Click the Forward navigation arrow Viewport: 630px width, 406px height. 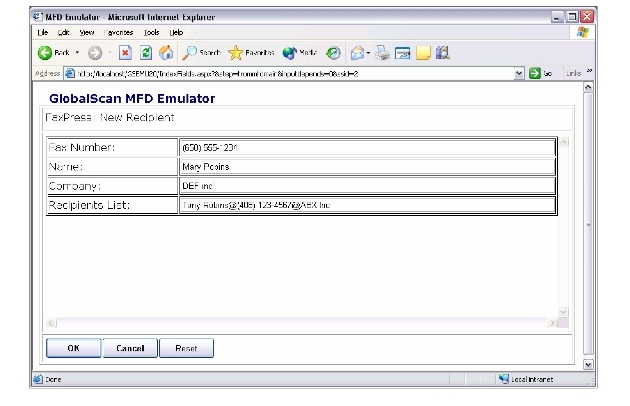coord(95,53)
